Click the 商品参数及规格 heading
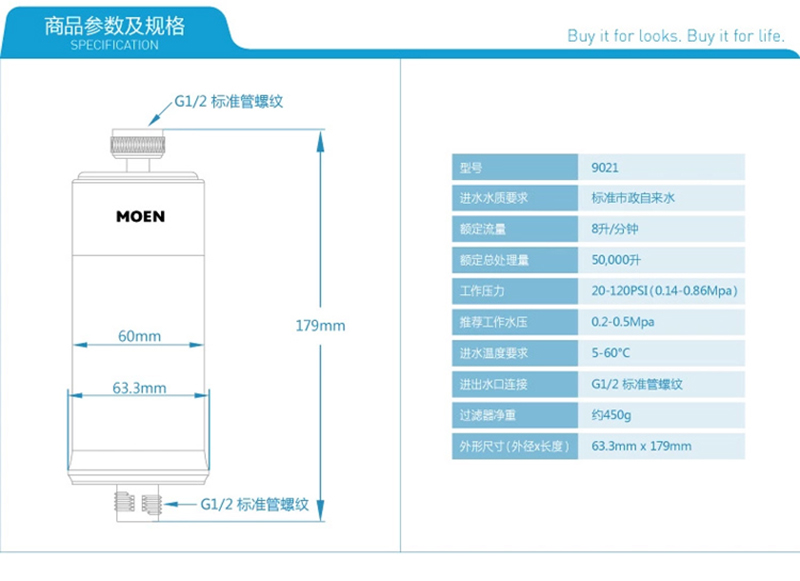Screen dimensions: 800x581 tap(114, 26)
